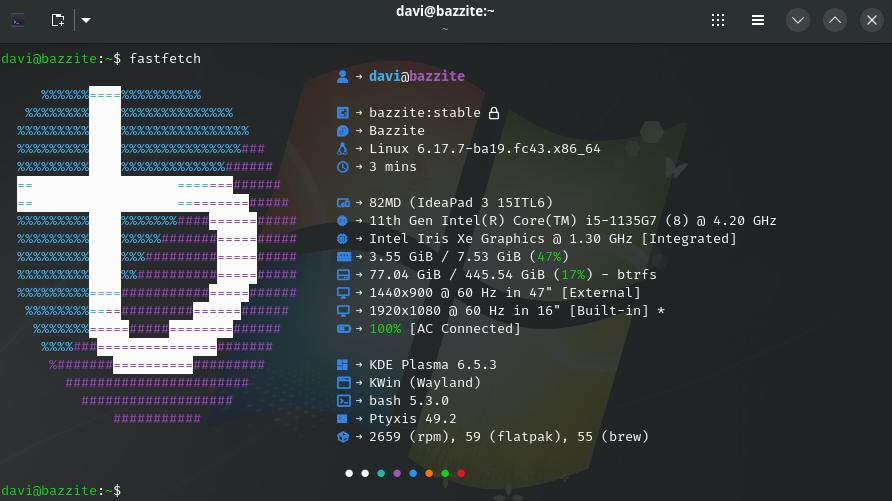
Task: Click the uptime text 3 mins
Action: coord(393,167)
